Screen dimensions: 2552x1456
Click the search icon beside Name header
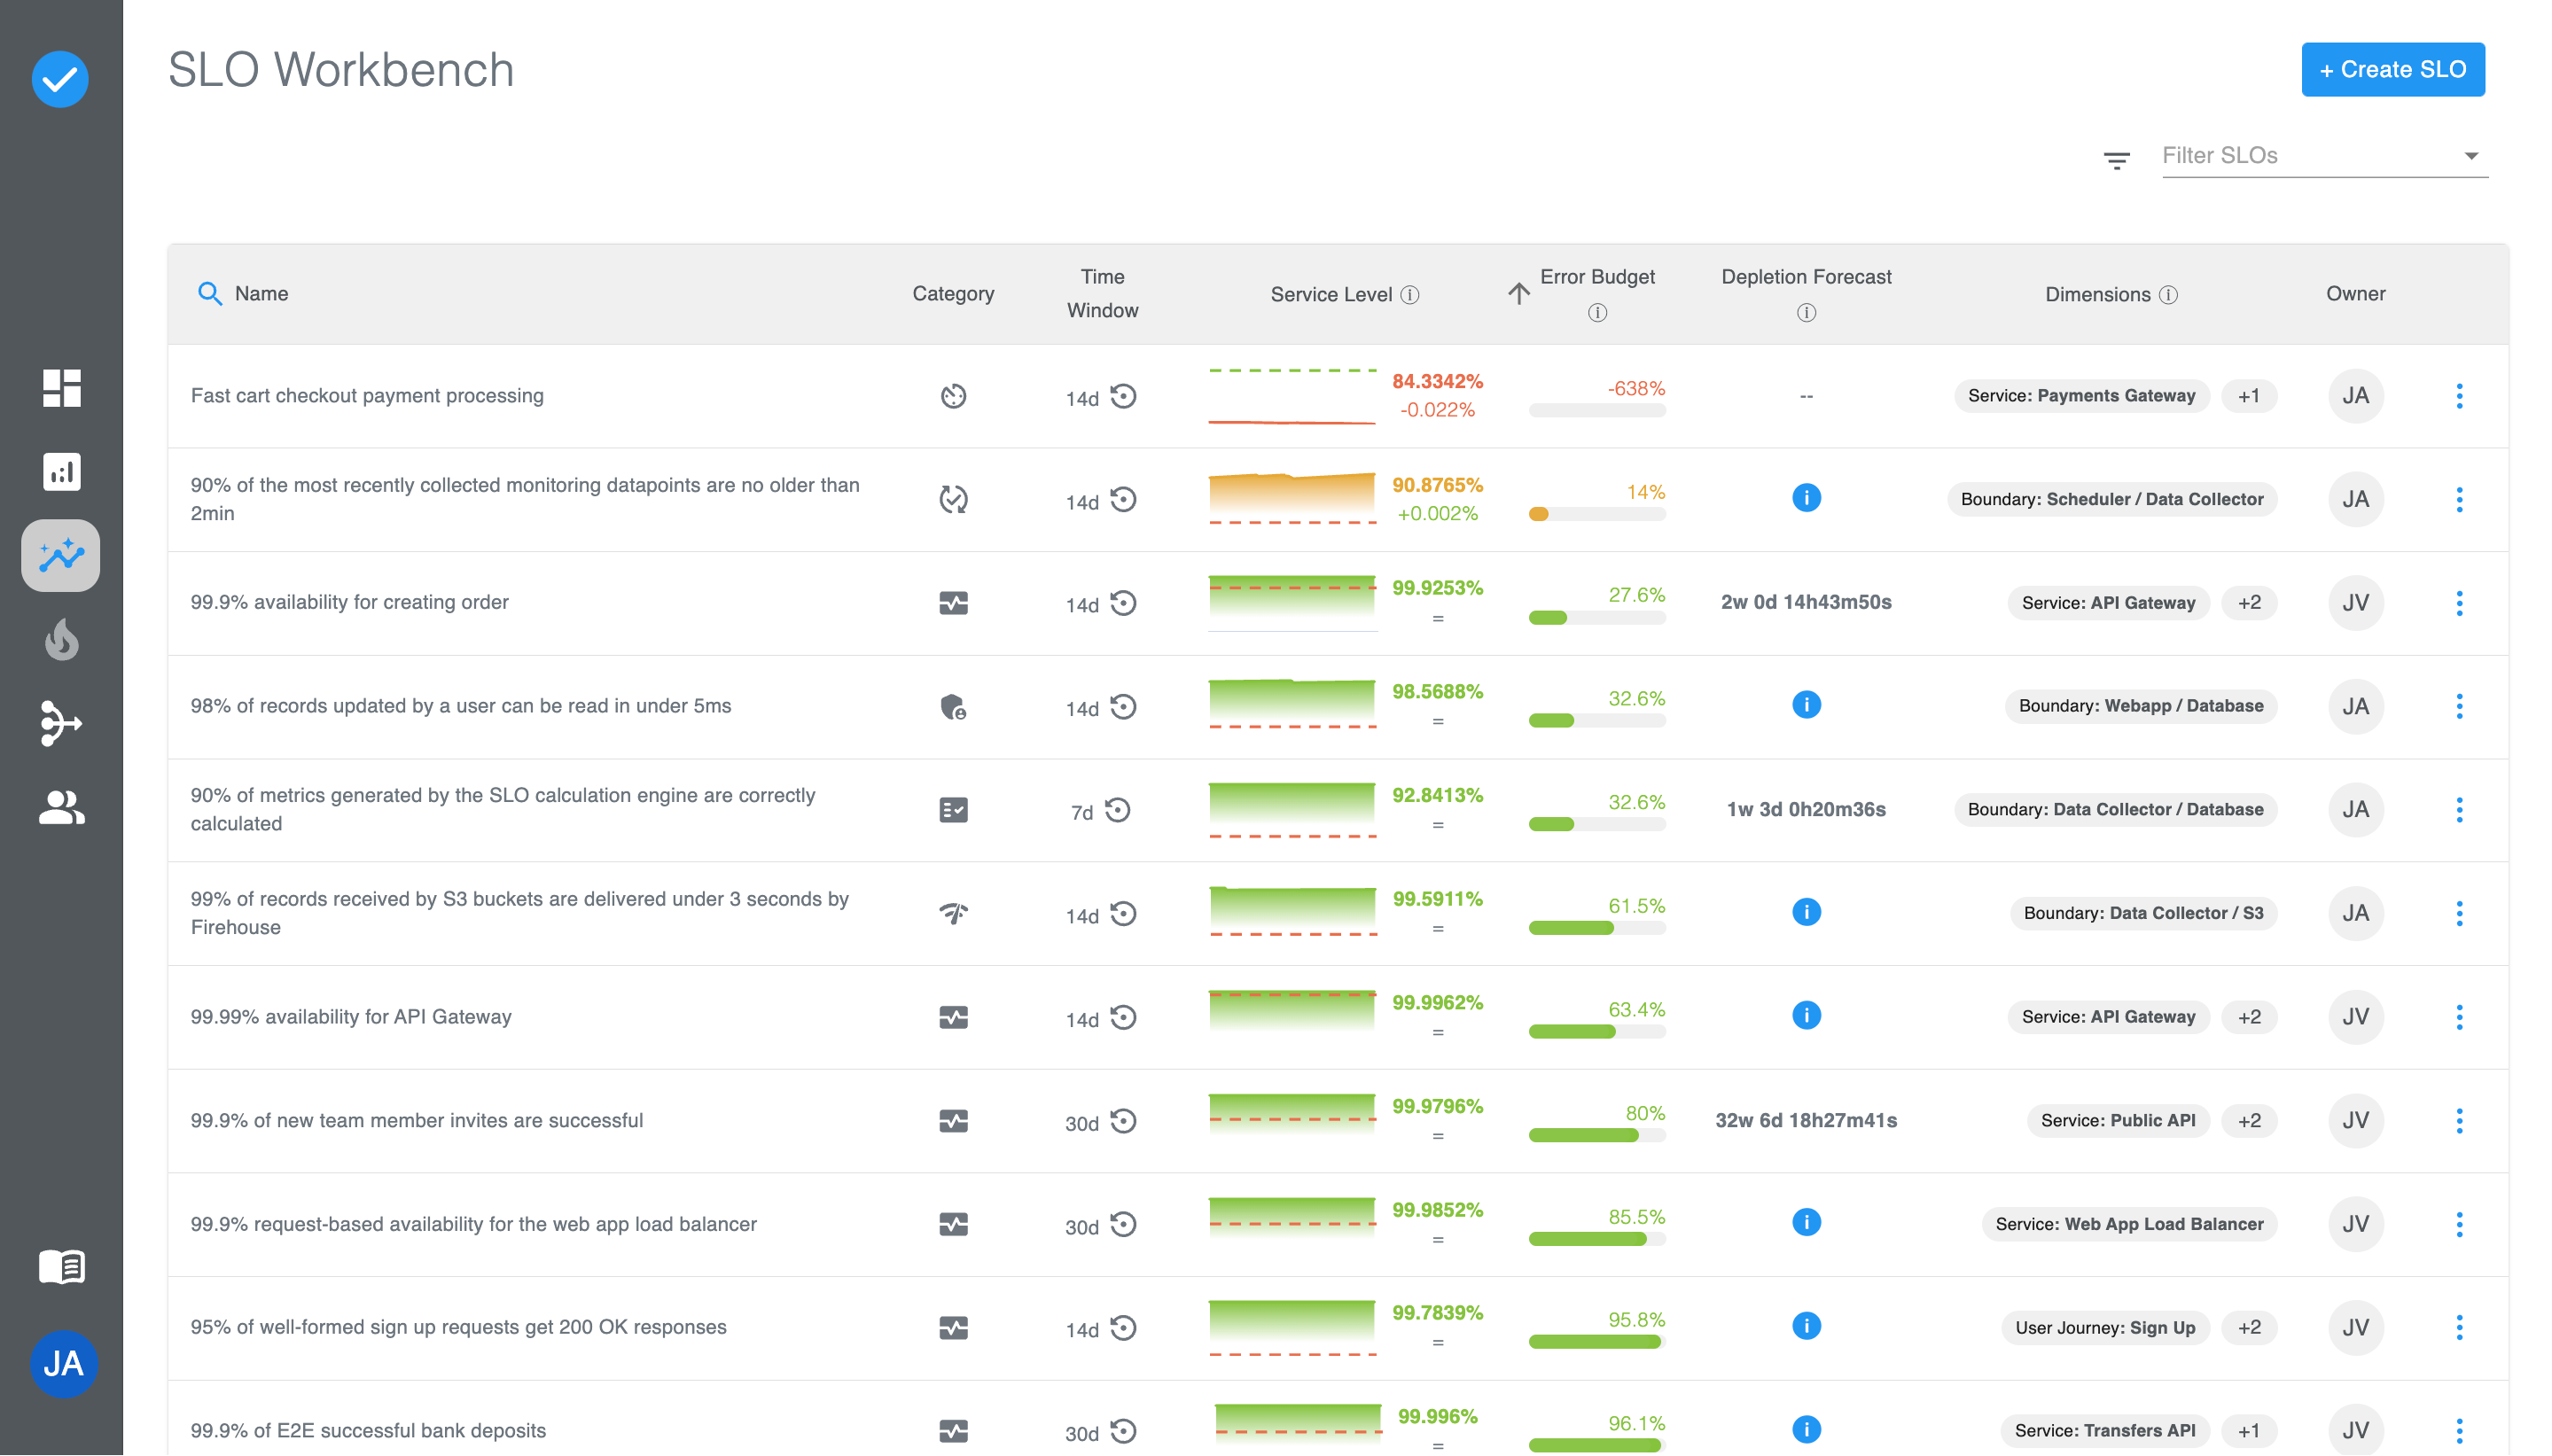point(209,293)
